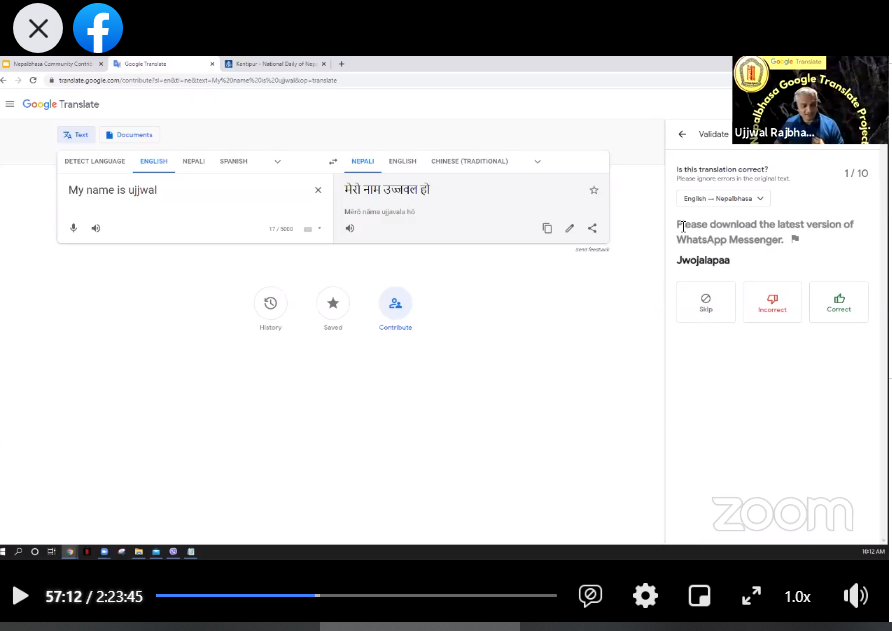Open Windows search from the taskbar

(x=18, y=551)
